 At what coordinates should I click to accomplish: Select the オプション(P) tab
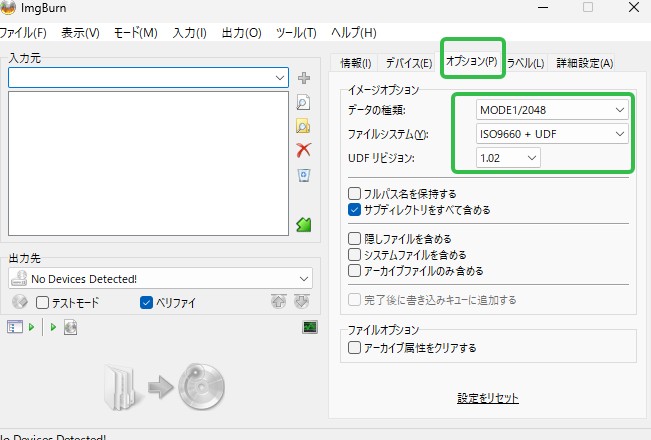(472, 61)
